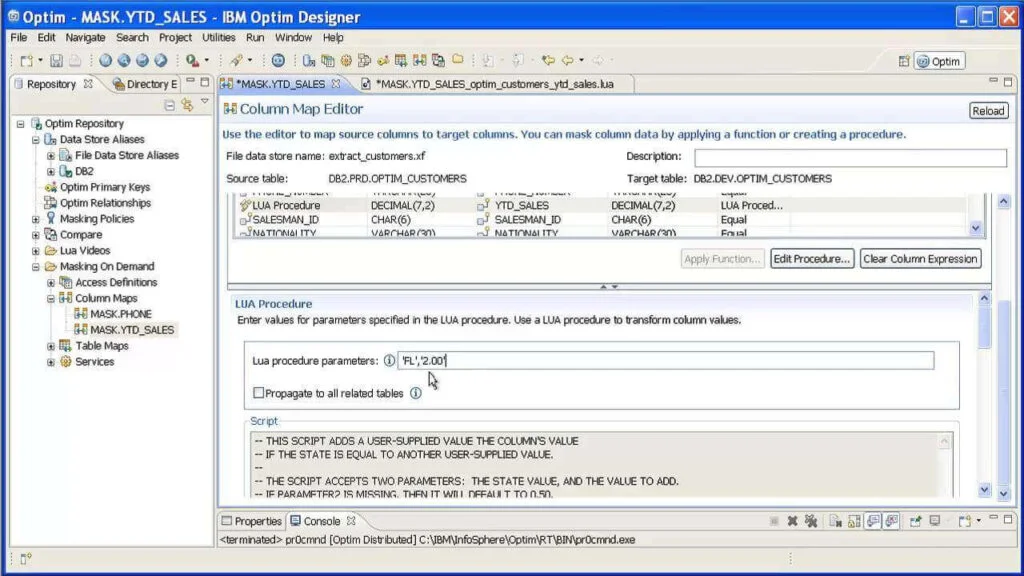Select the SALESMAN_ID source column row
1024x576 pixels.
click(284, 220)
